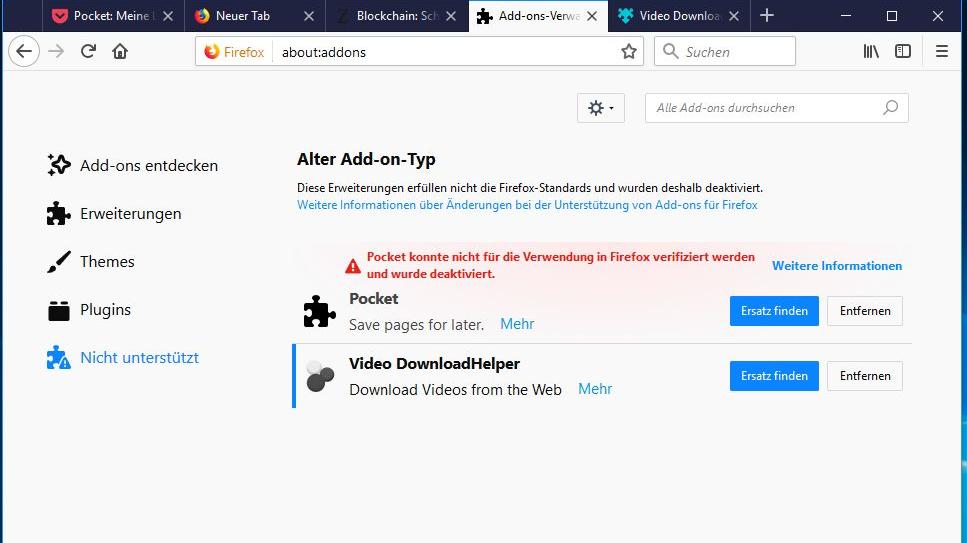Click Ersatz finden for Pocket

(774, 311)
